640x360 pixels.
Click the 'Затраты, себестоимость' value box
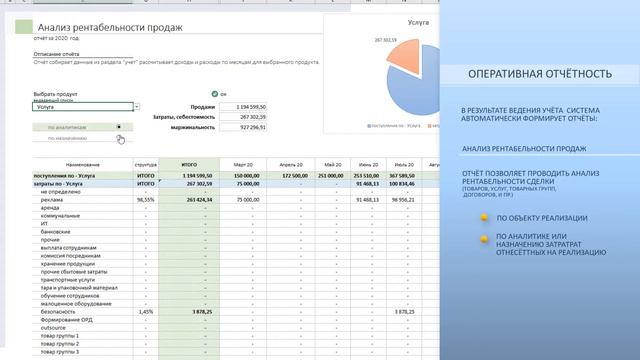[x=243, y=117]
